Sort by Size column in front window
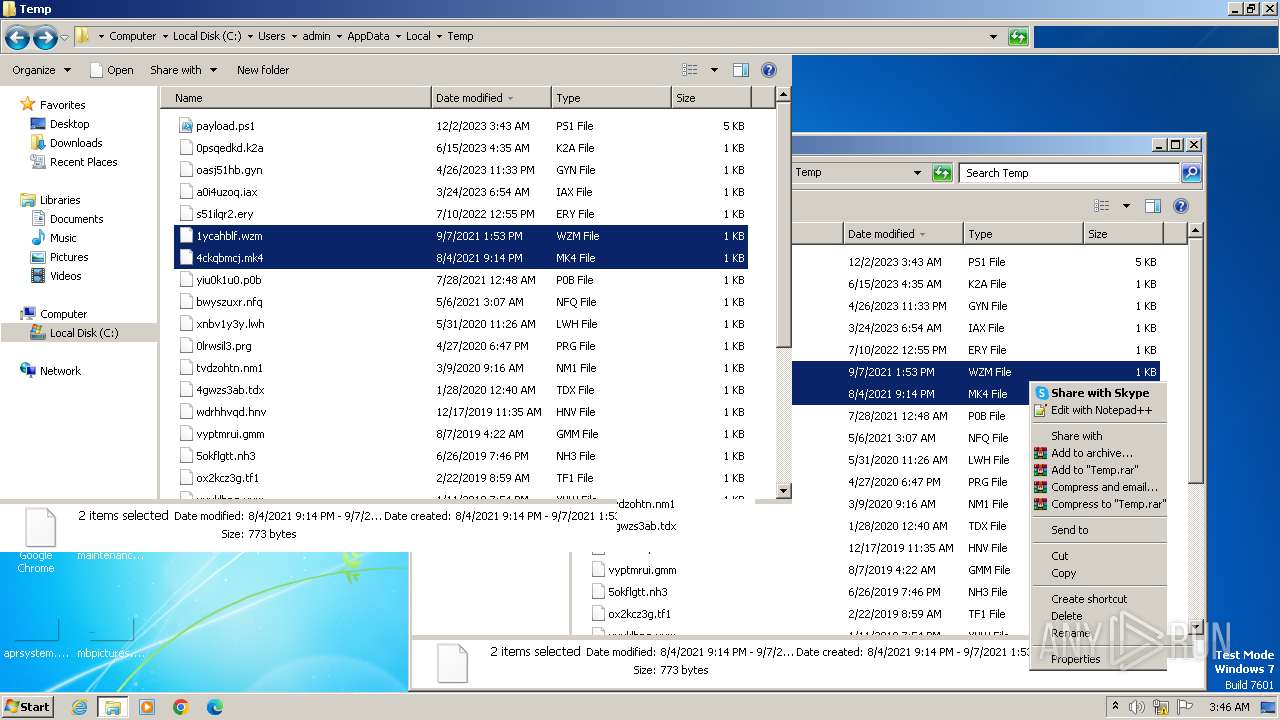 click(711, 98)
